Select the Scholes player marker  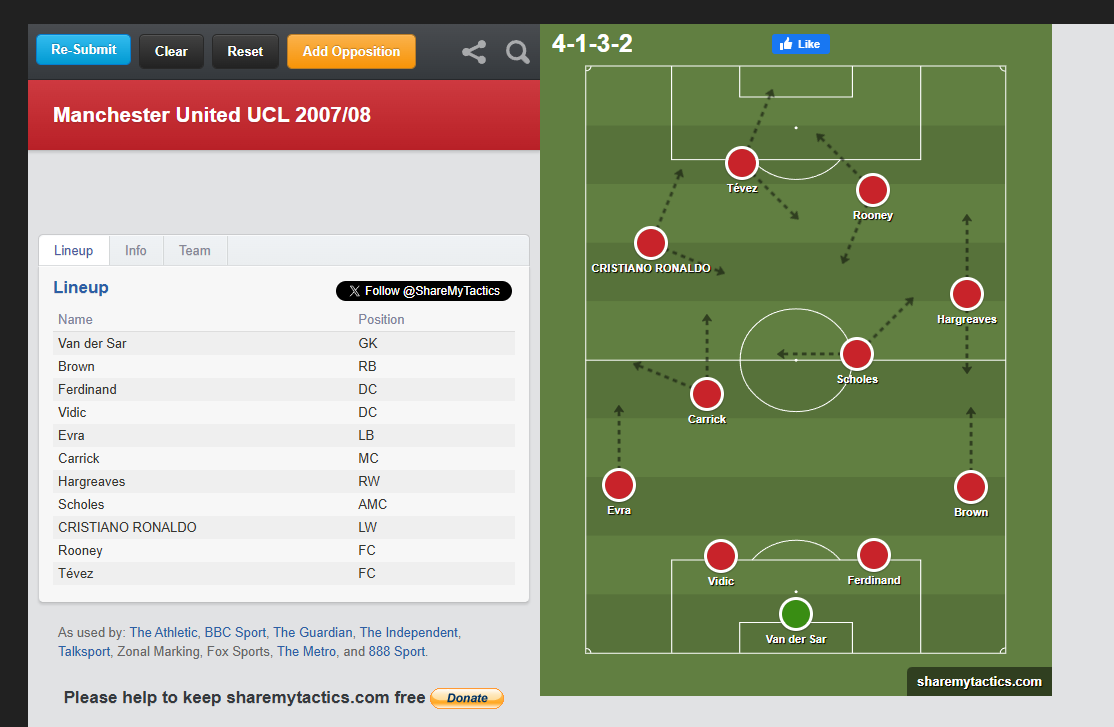(x=856, y=354)
